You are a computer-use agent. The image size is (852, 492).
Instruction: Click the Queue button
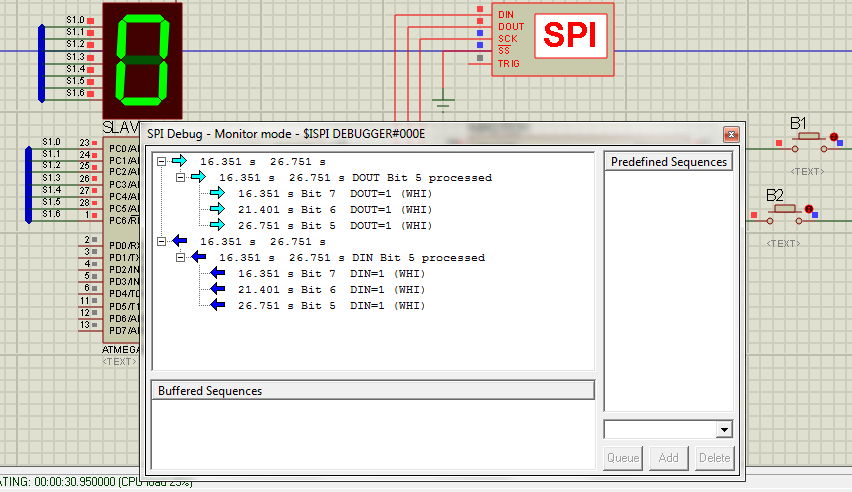(x=622, y=458)
